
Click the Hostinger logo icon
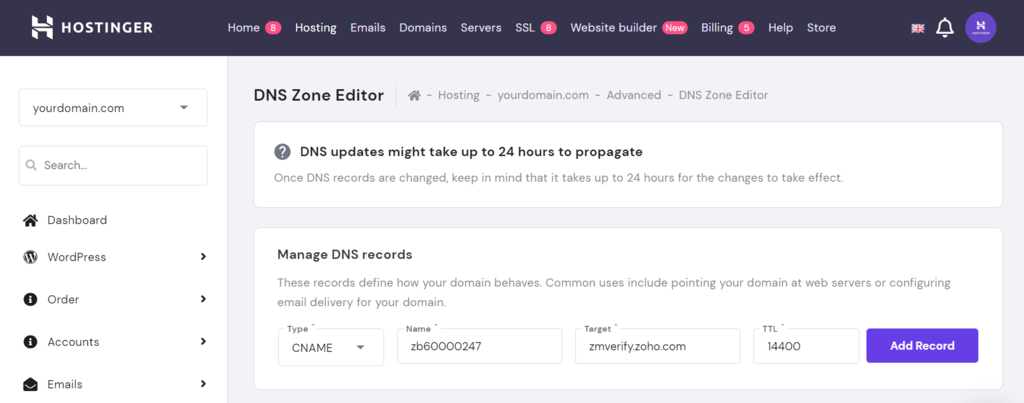42,27
